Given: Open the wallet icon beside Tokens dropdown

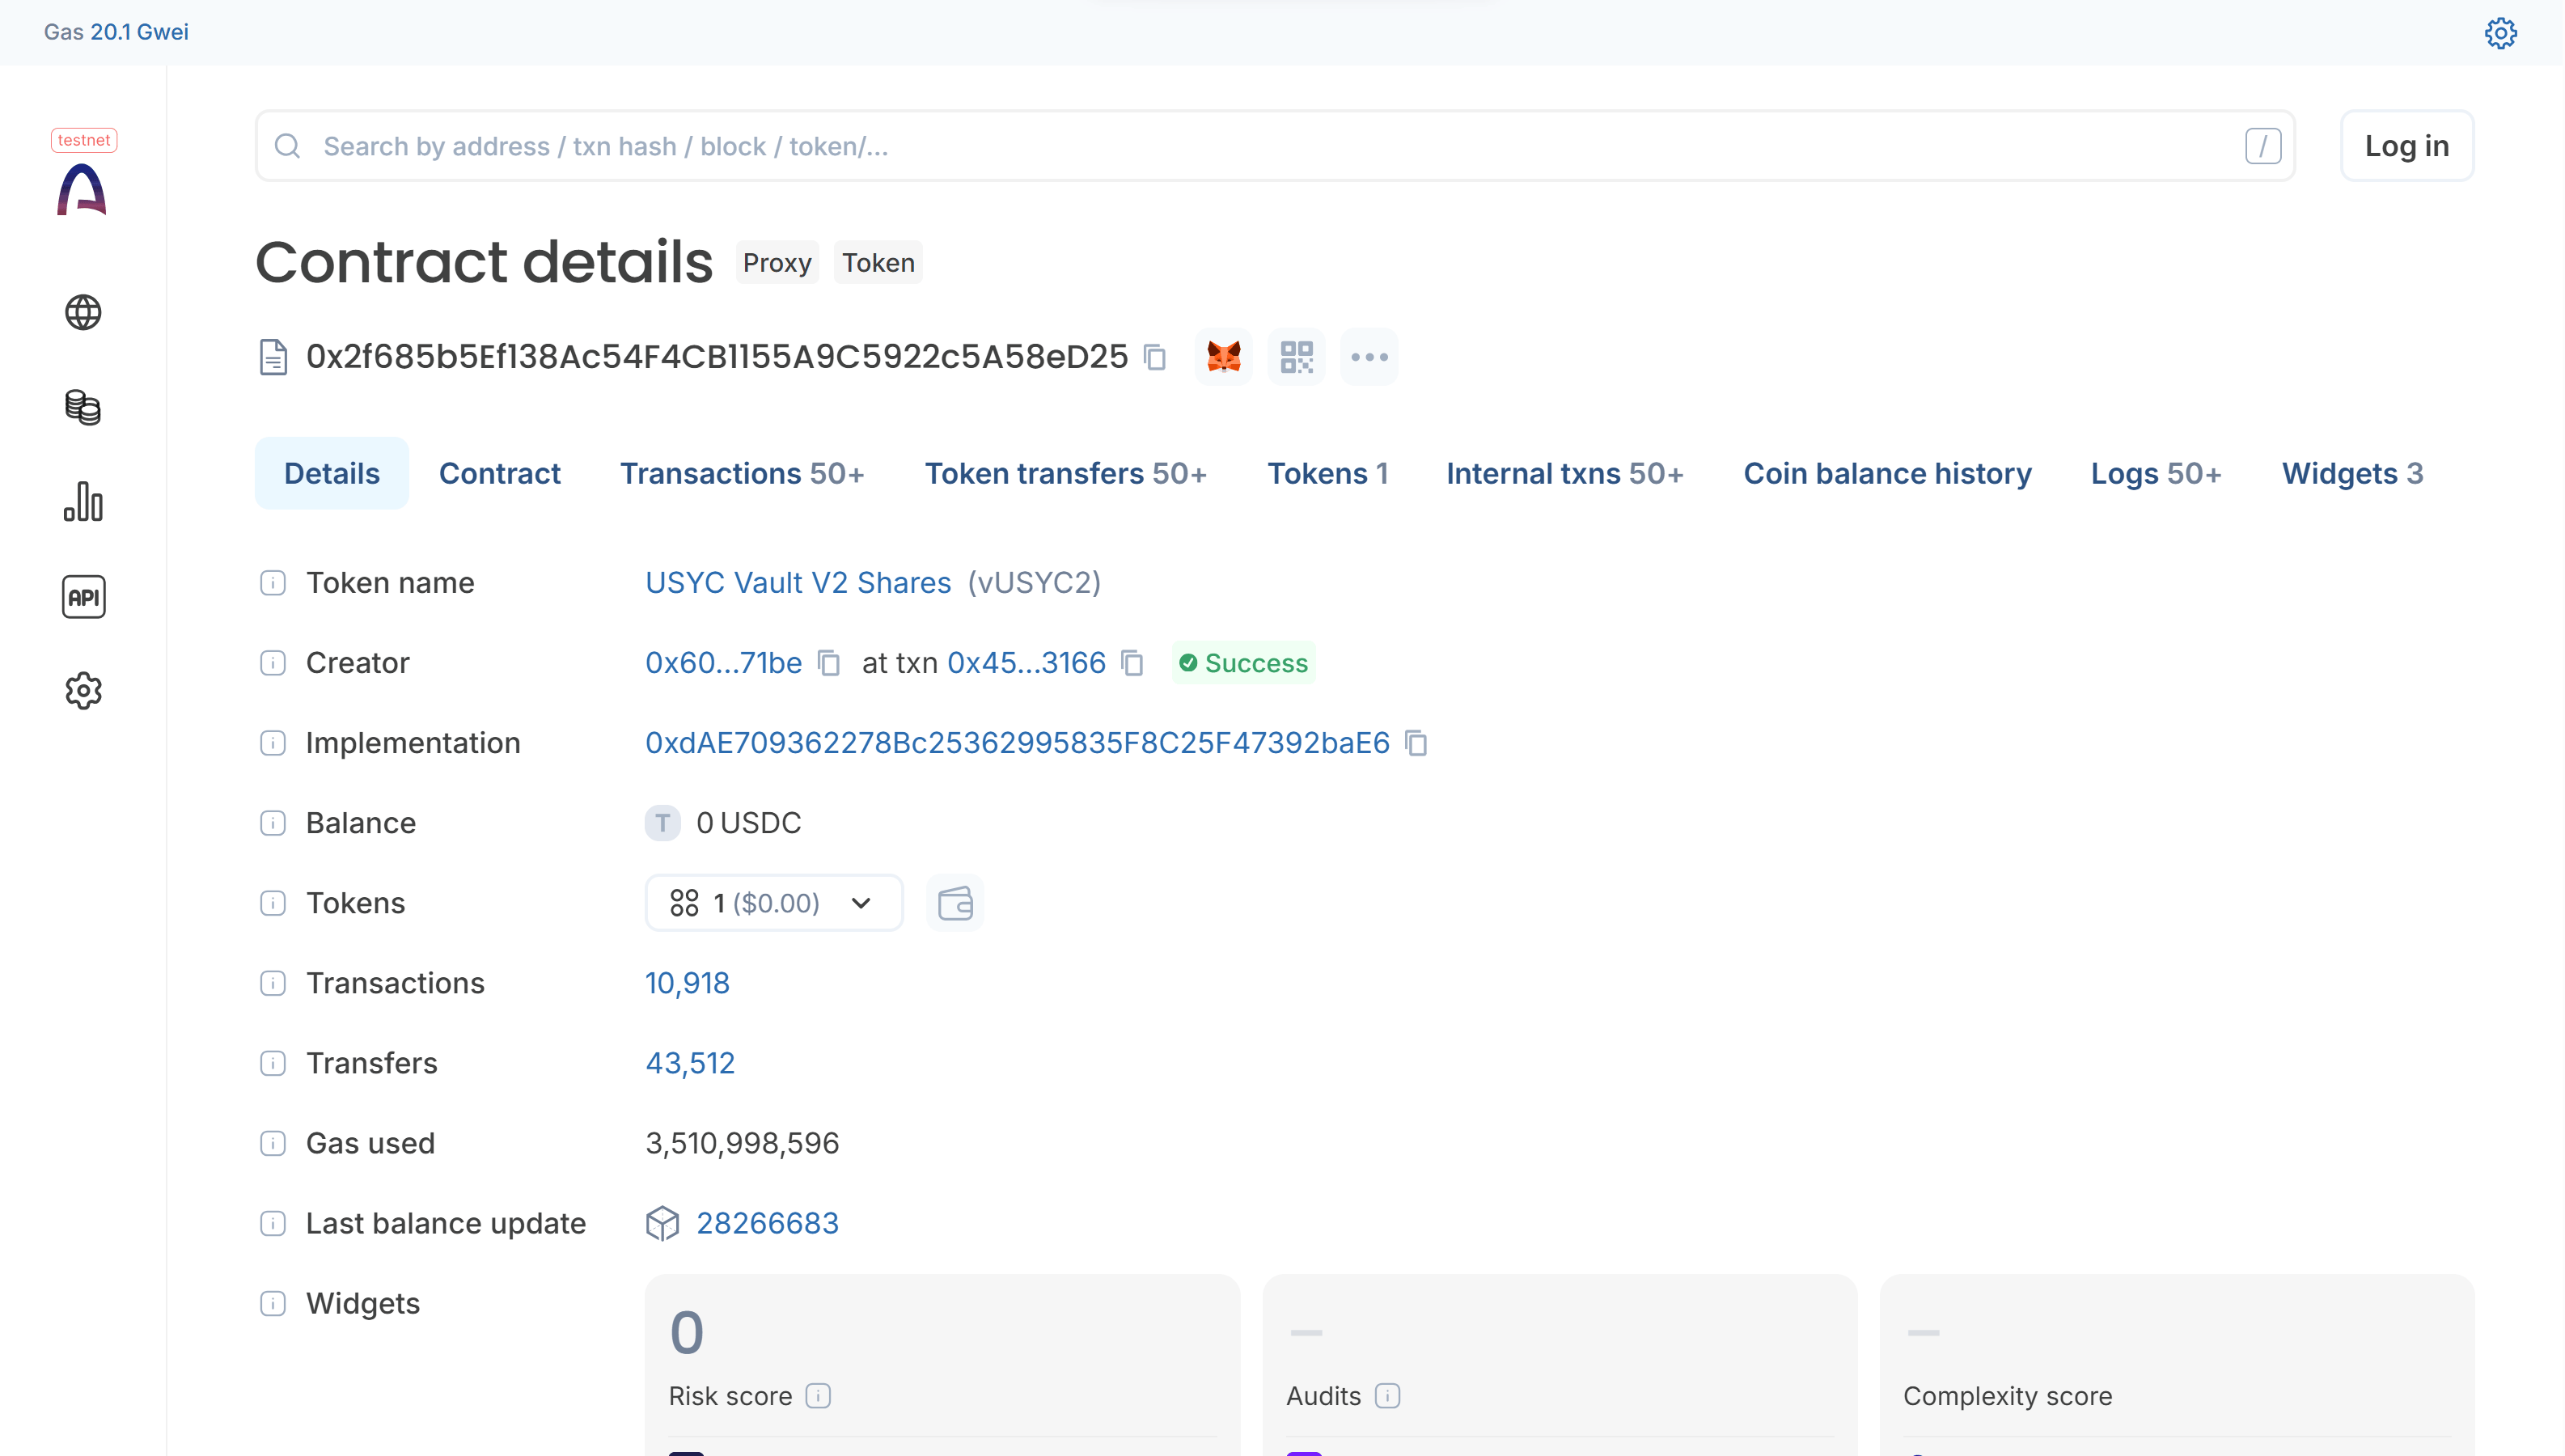Looking at the screenshot, I should (955, 903).
